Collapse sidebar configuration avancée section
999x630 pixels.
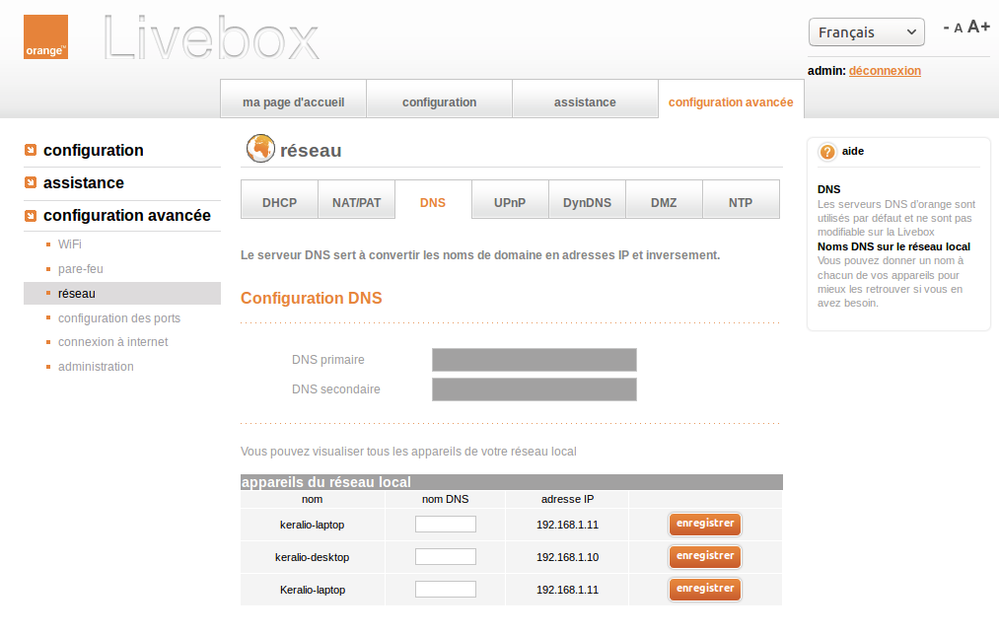pyautogui.click(x=127, y=216)
